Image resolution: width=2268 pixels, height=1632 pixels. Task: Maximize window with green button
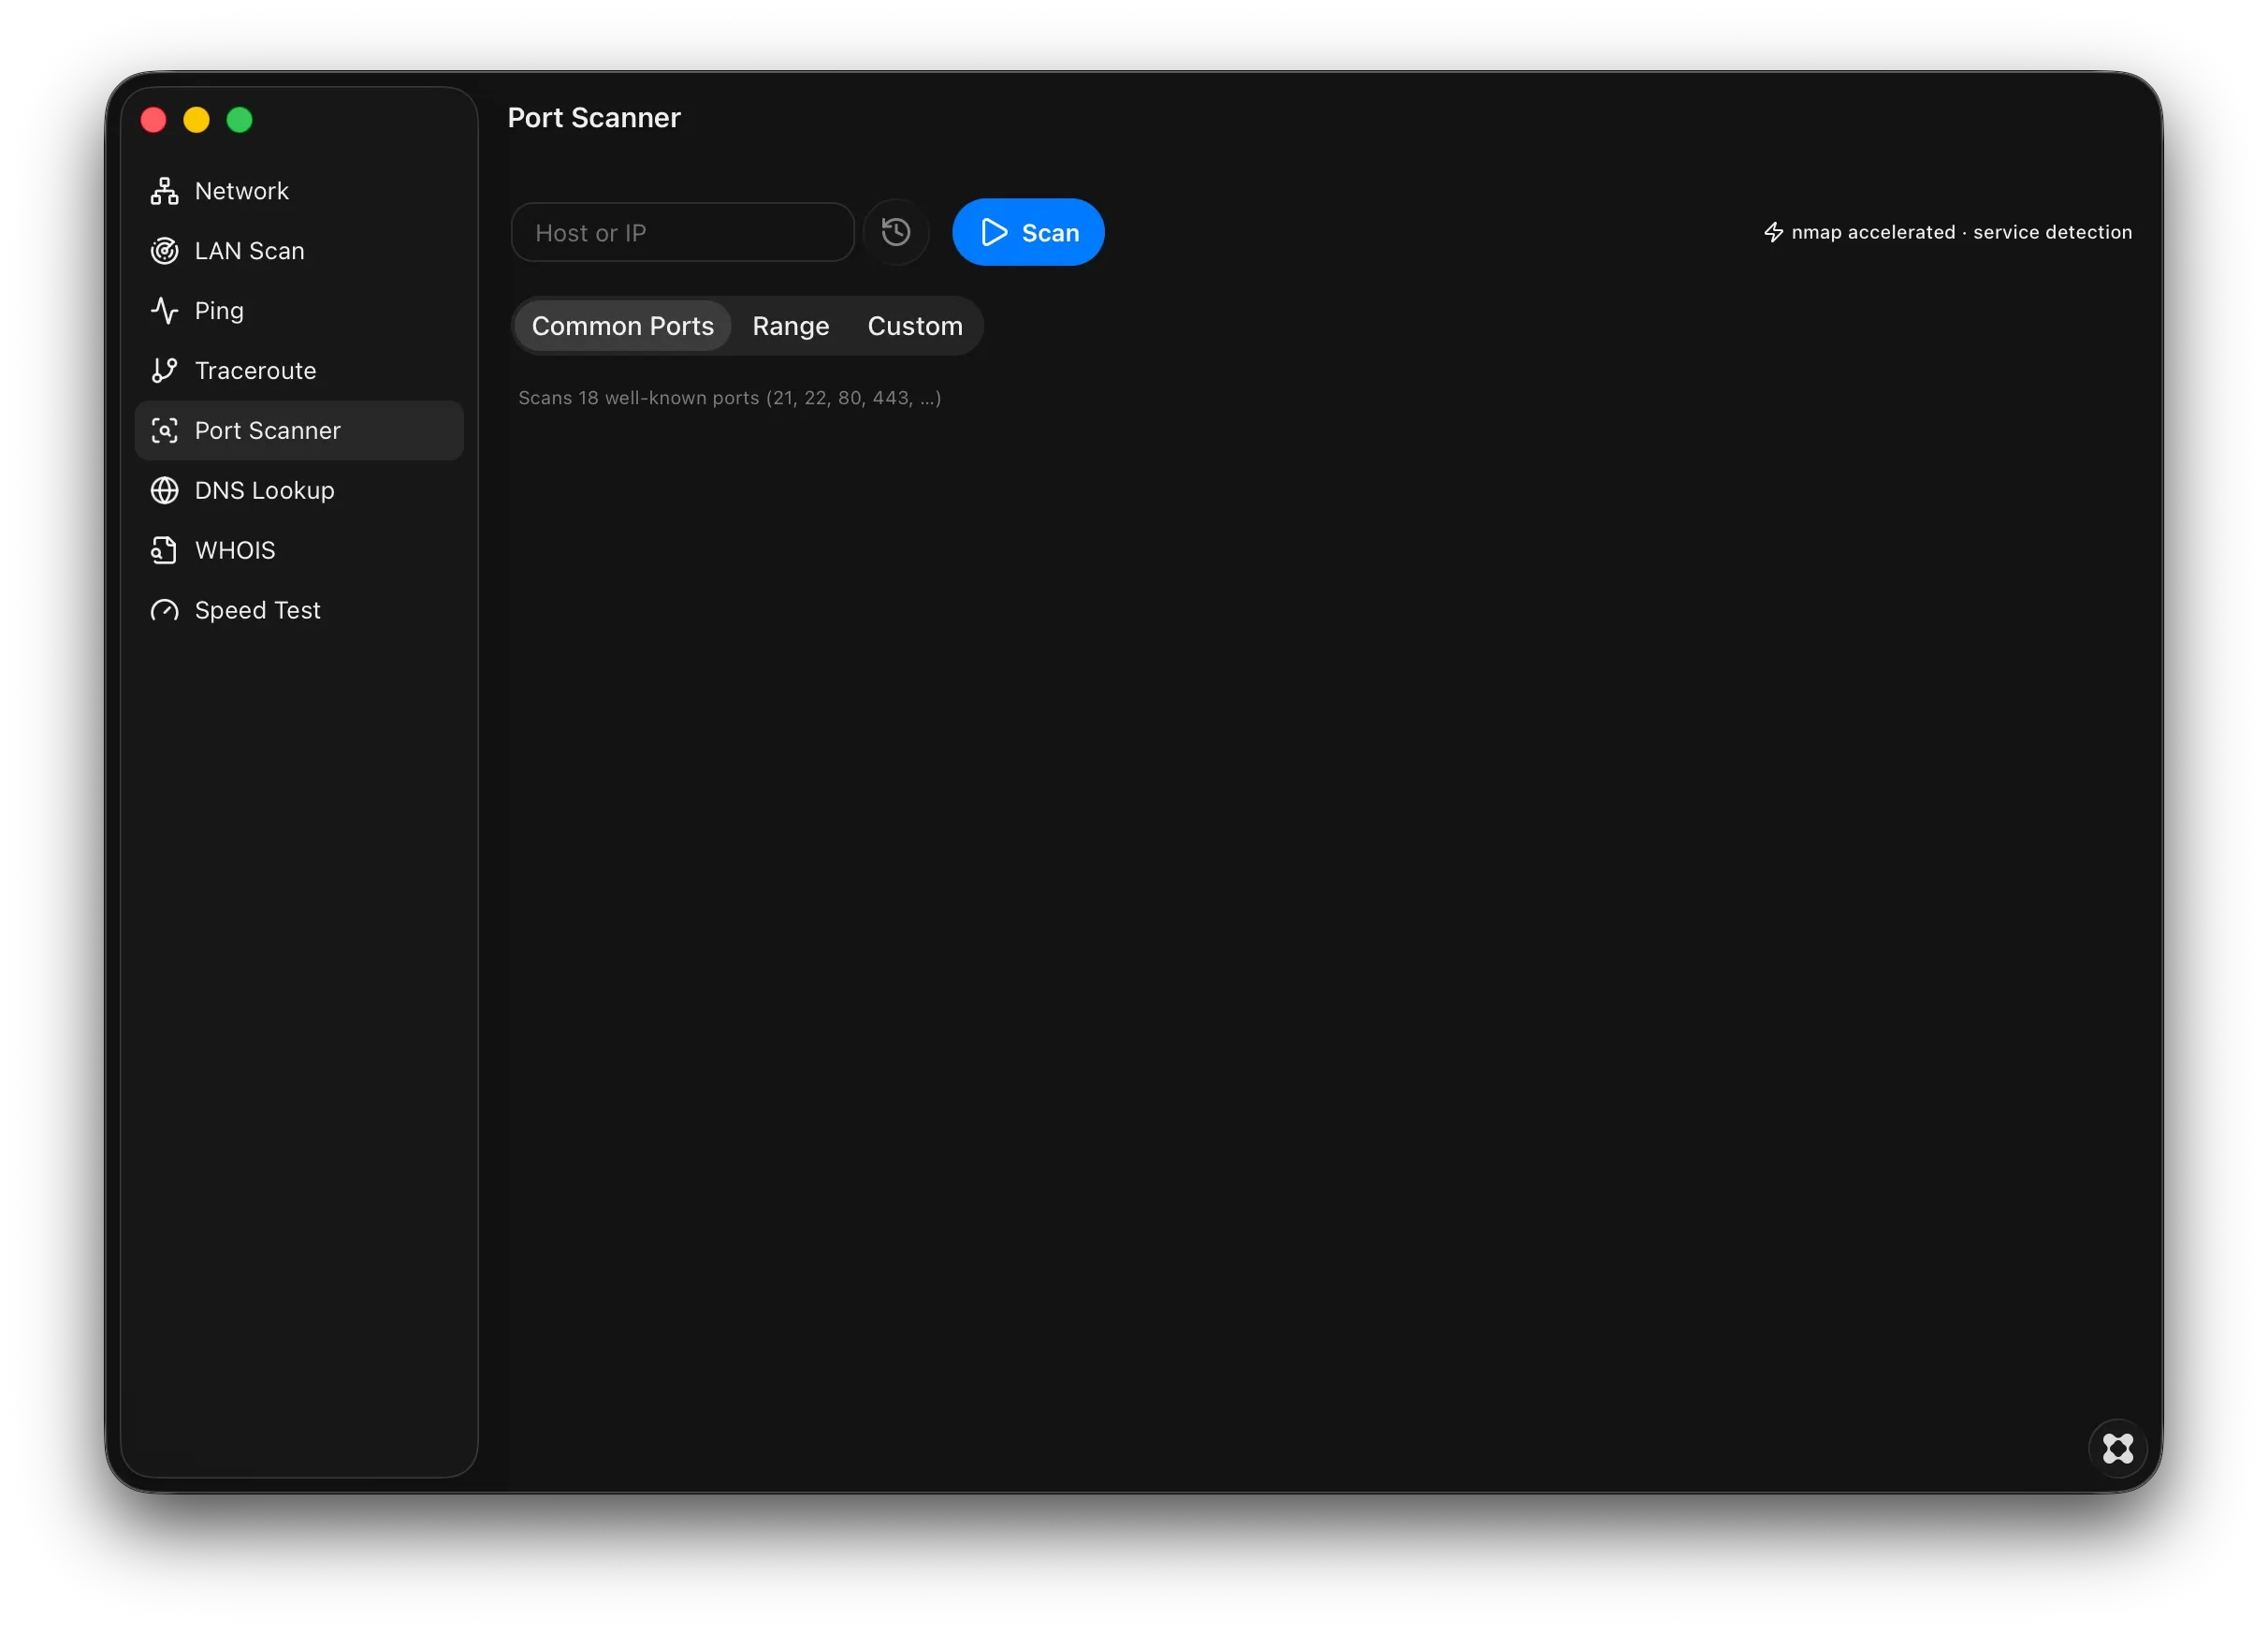tap(240, 120)
